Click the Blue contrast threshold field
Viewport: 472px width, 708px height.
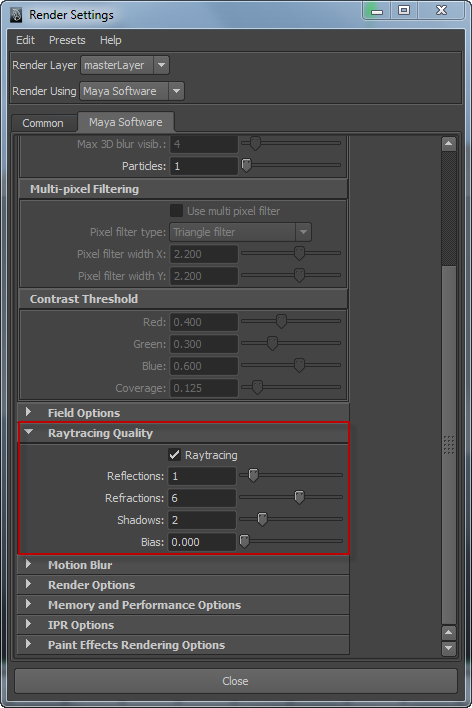204,366
